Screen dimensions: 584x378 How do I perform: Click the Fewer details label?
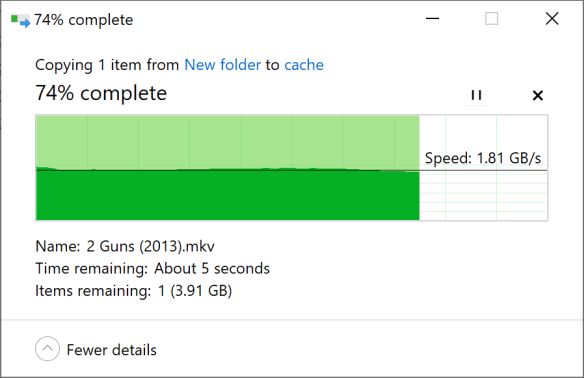[111, 350]
